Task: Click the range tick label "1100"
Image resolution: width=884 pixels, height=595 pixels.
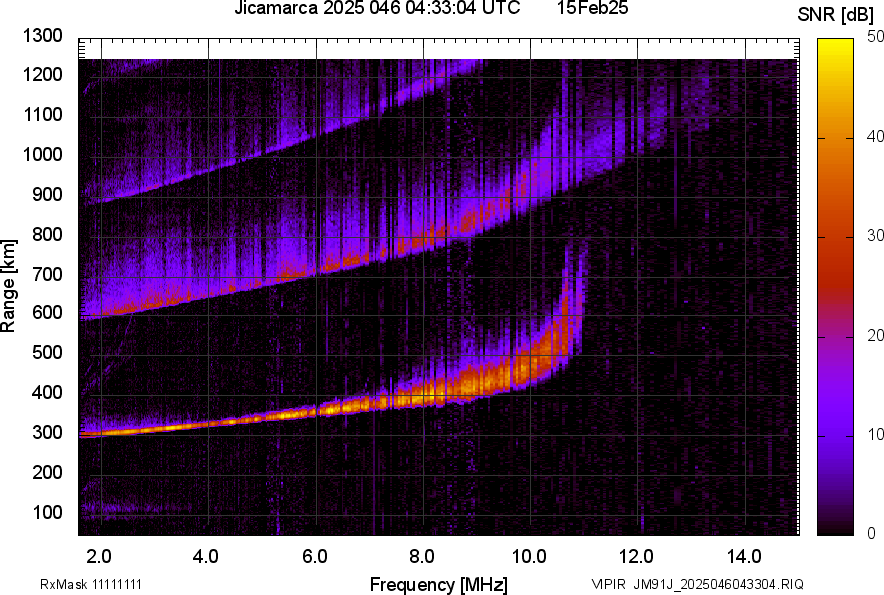Action: [42, 114]
